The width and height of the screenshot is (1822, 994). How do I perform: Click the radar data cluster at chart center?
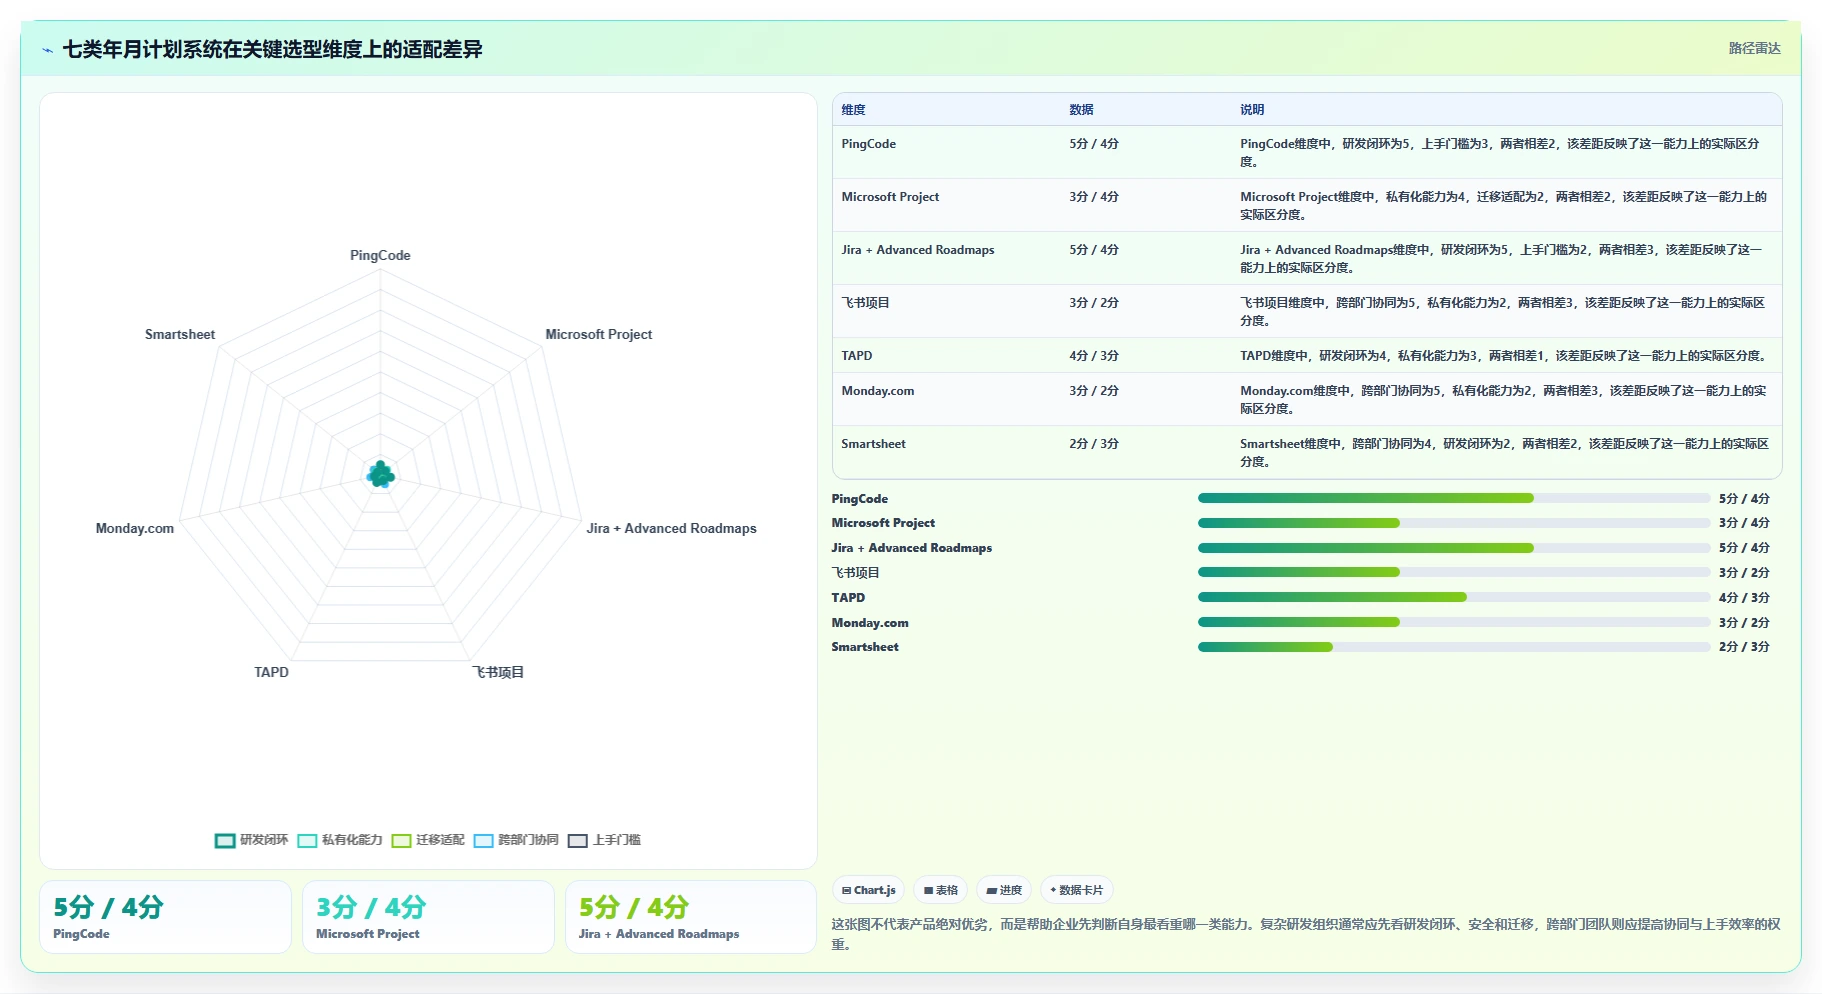(x=380, y=475)
